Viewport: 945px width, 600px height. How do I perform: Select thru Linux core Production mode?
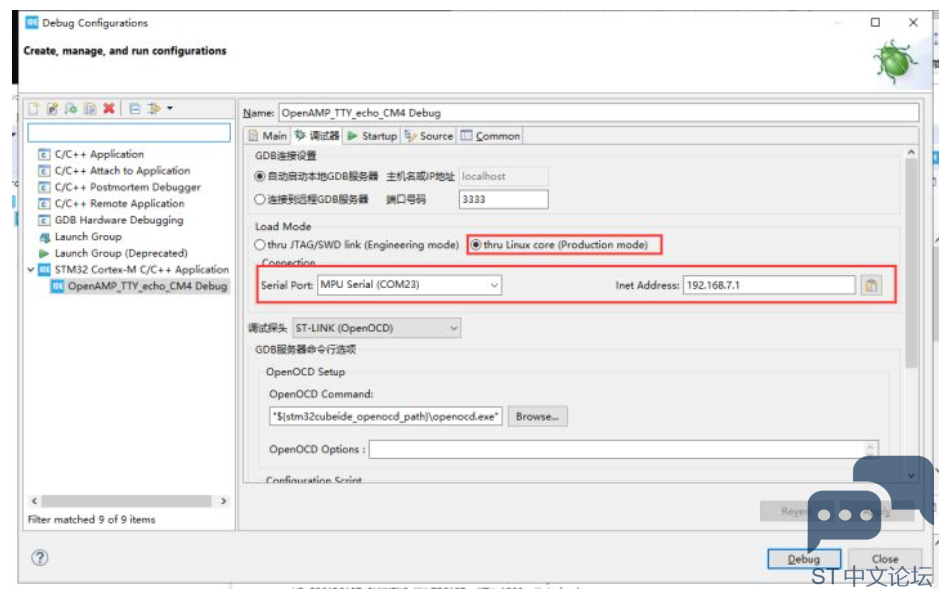(x=476, y=245)
